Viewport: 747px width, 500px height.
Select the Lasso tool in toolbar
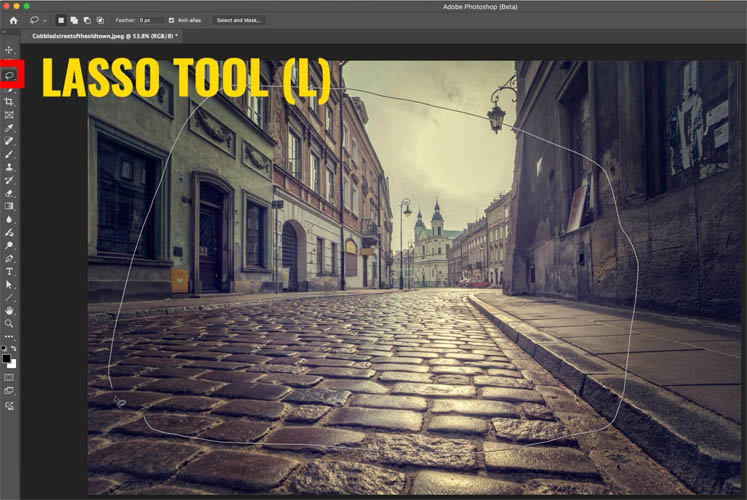click(9, 75)
